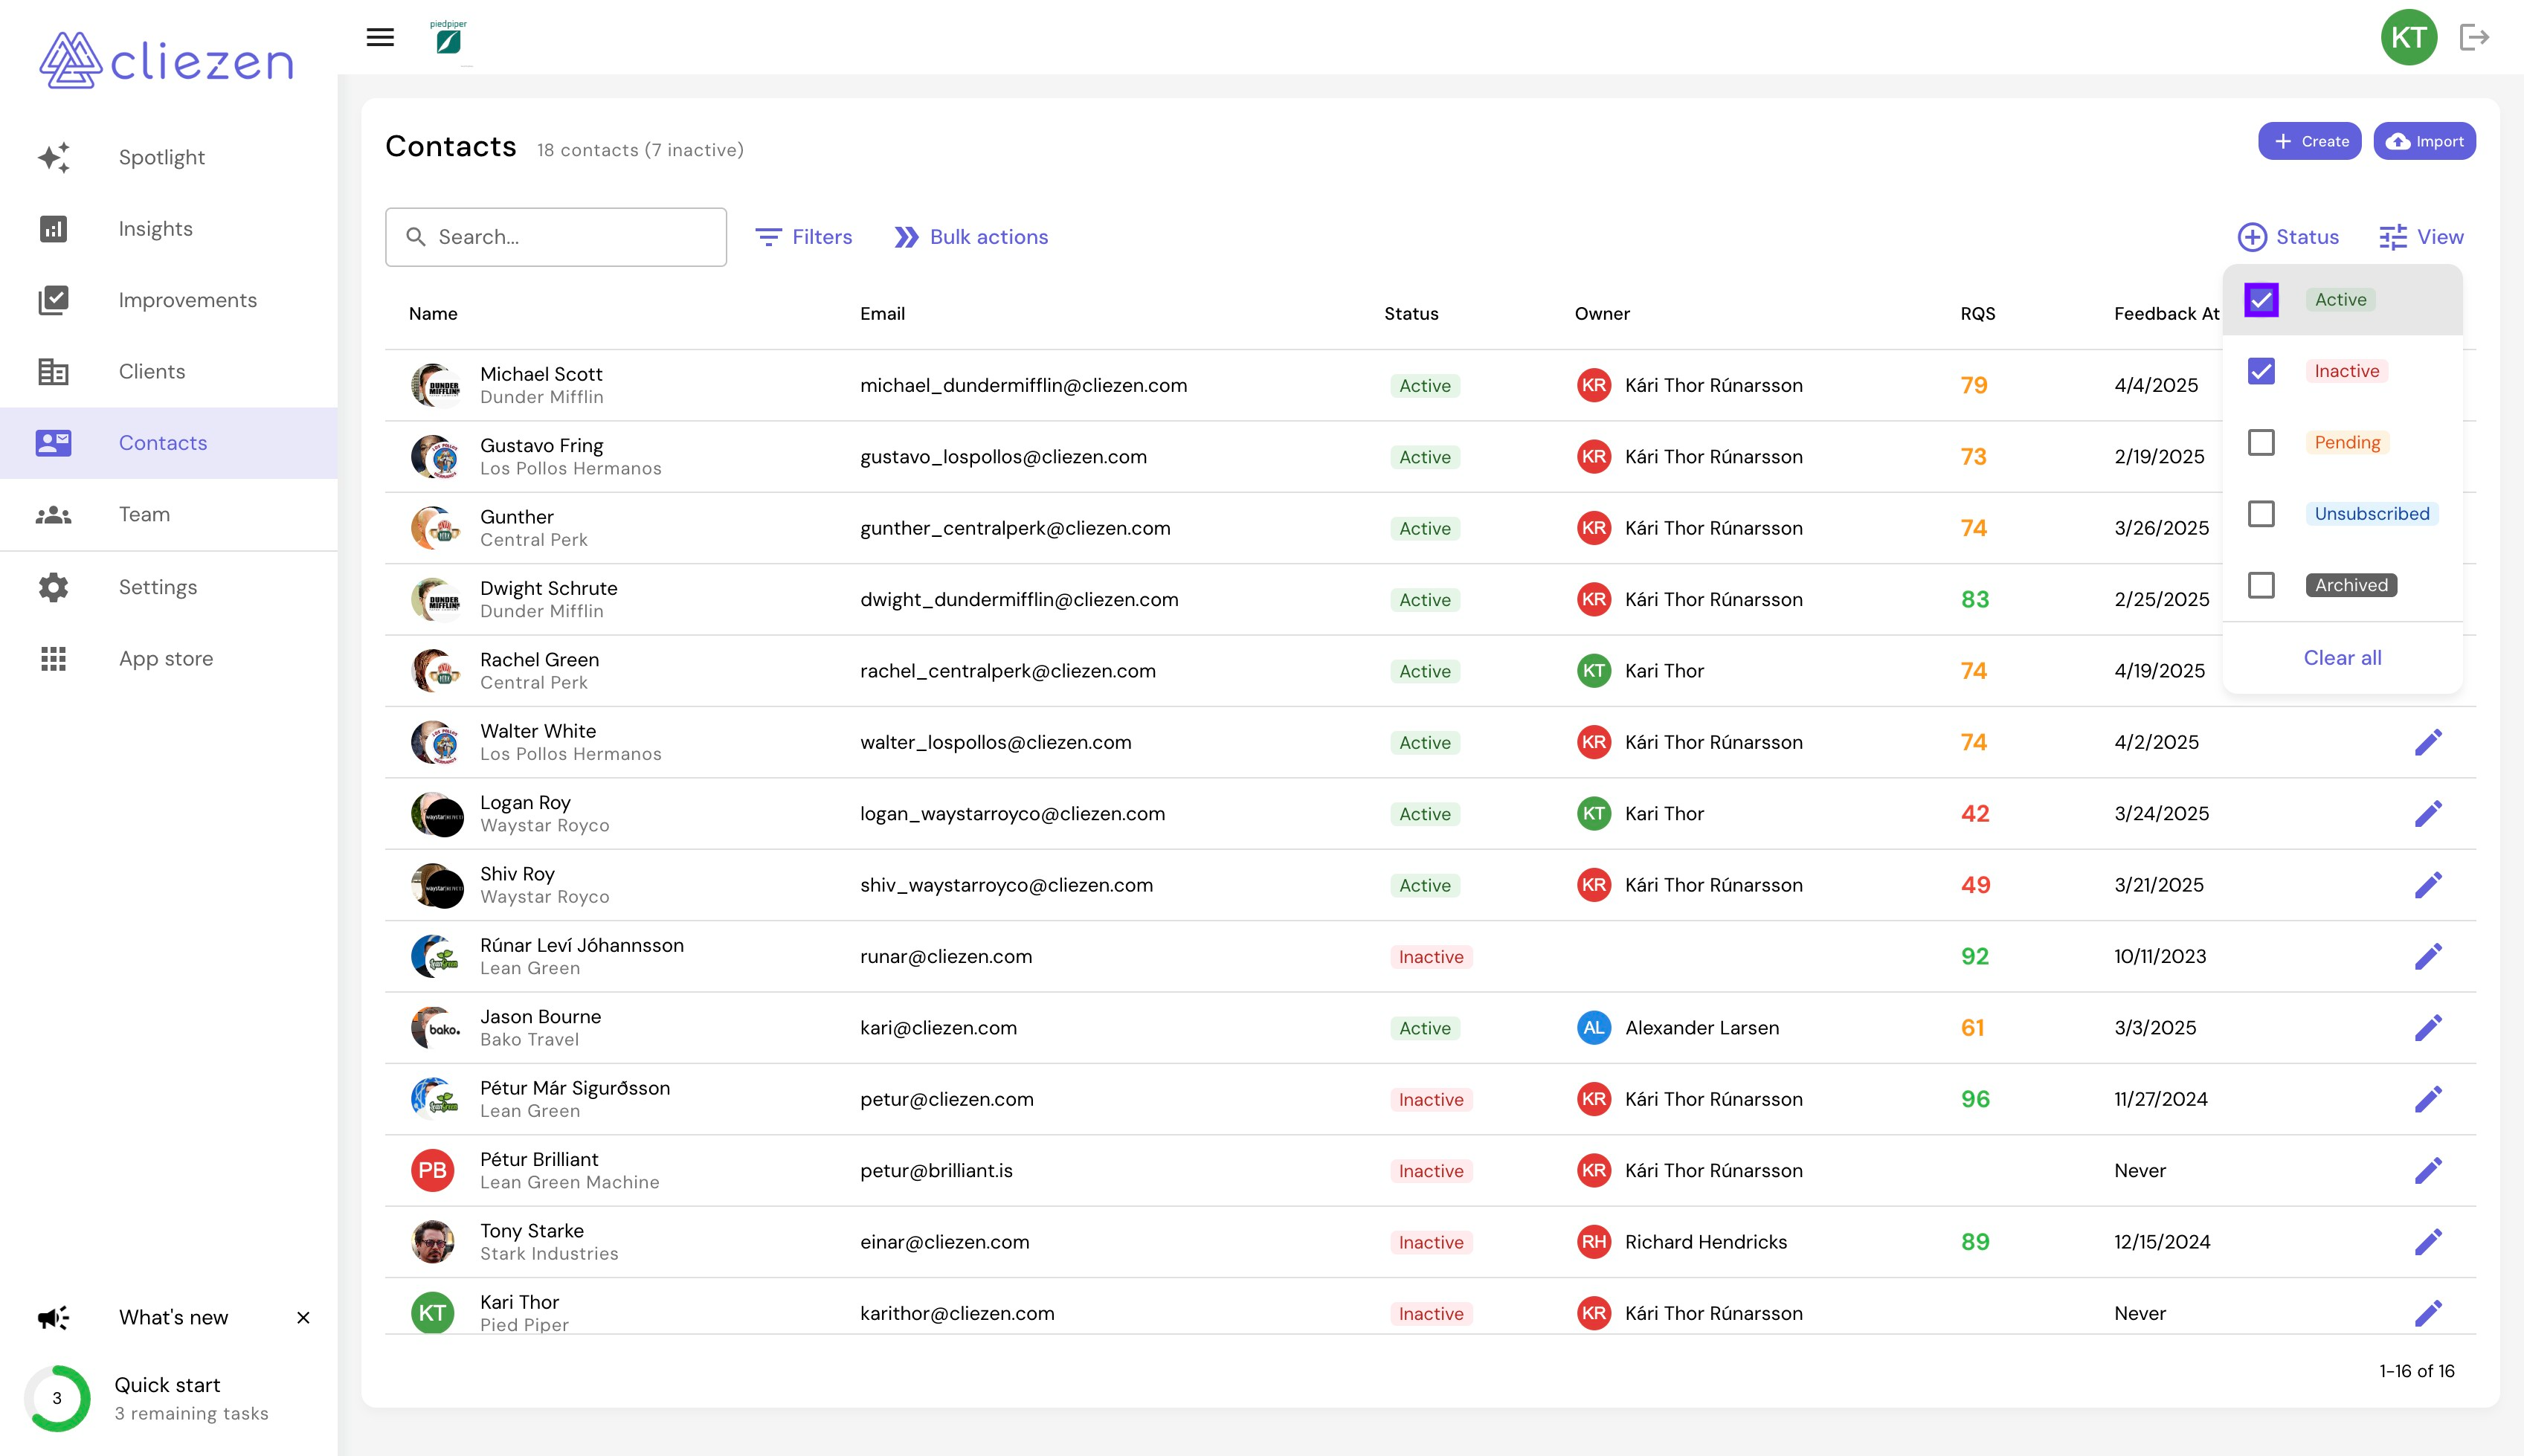Click Clear all in status filter
The image size is (2524, 1456).
coord(2342,658)
